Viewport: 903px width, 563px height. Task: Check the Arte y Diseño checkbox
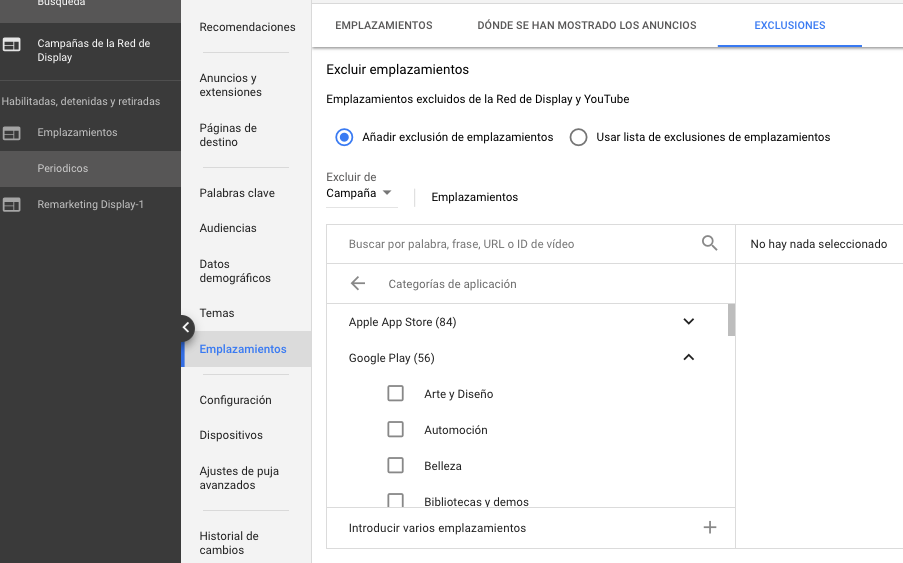395,394
